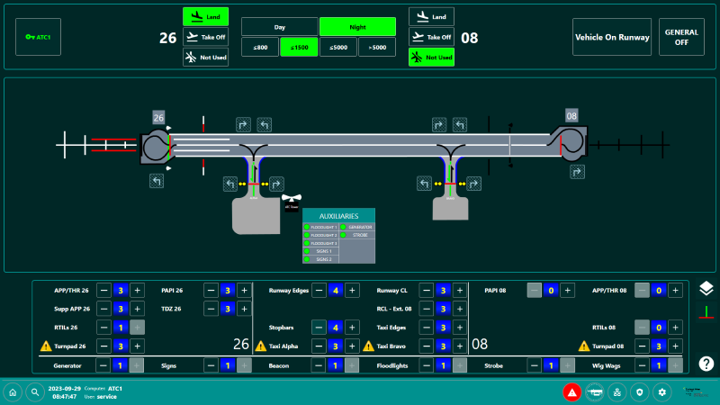Open help via the question mark icon
Viewport: 720px width, 405px height.
click(706, 364)
